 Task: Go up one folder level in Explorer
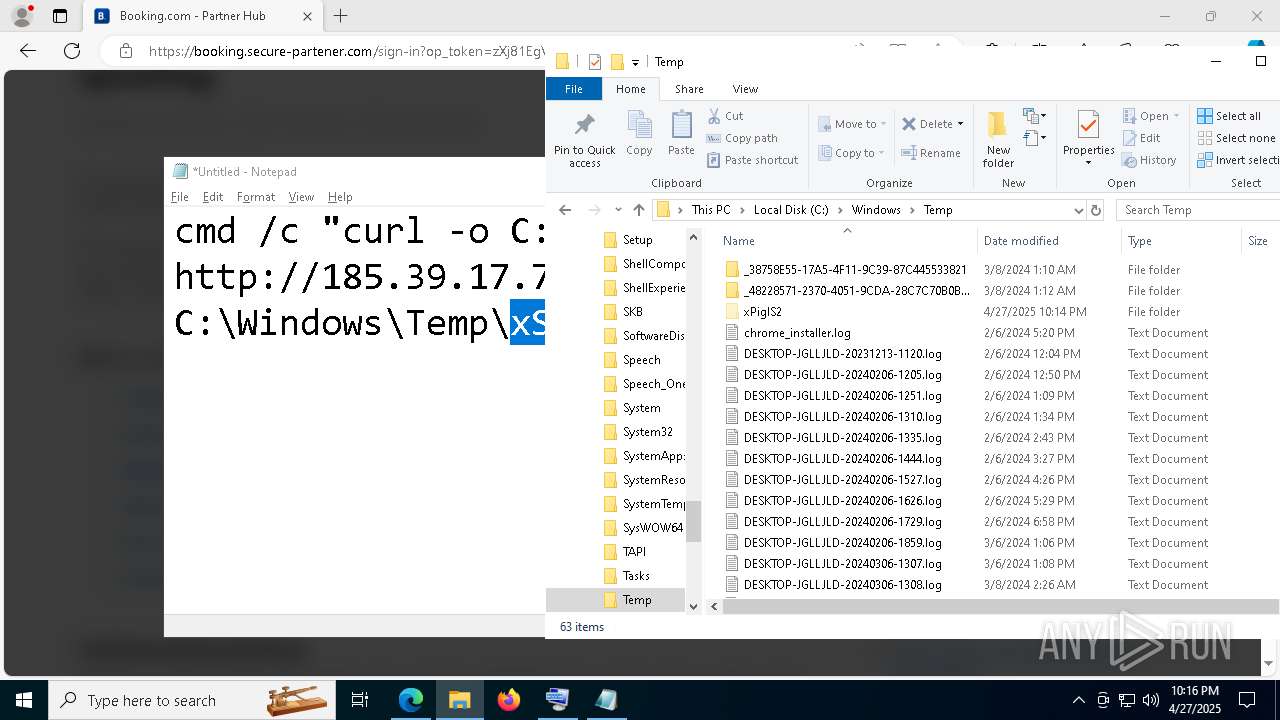639,210
